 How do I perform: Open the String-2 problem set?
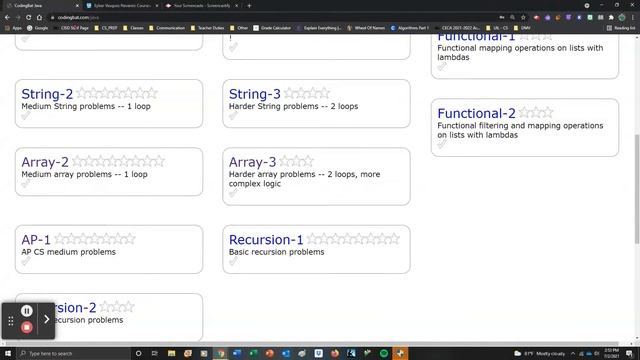click(x=47, y=94)
